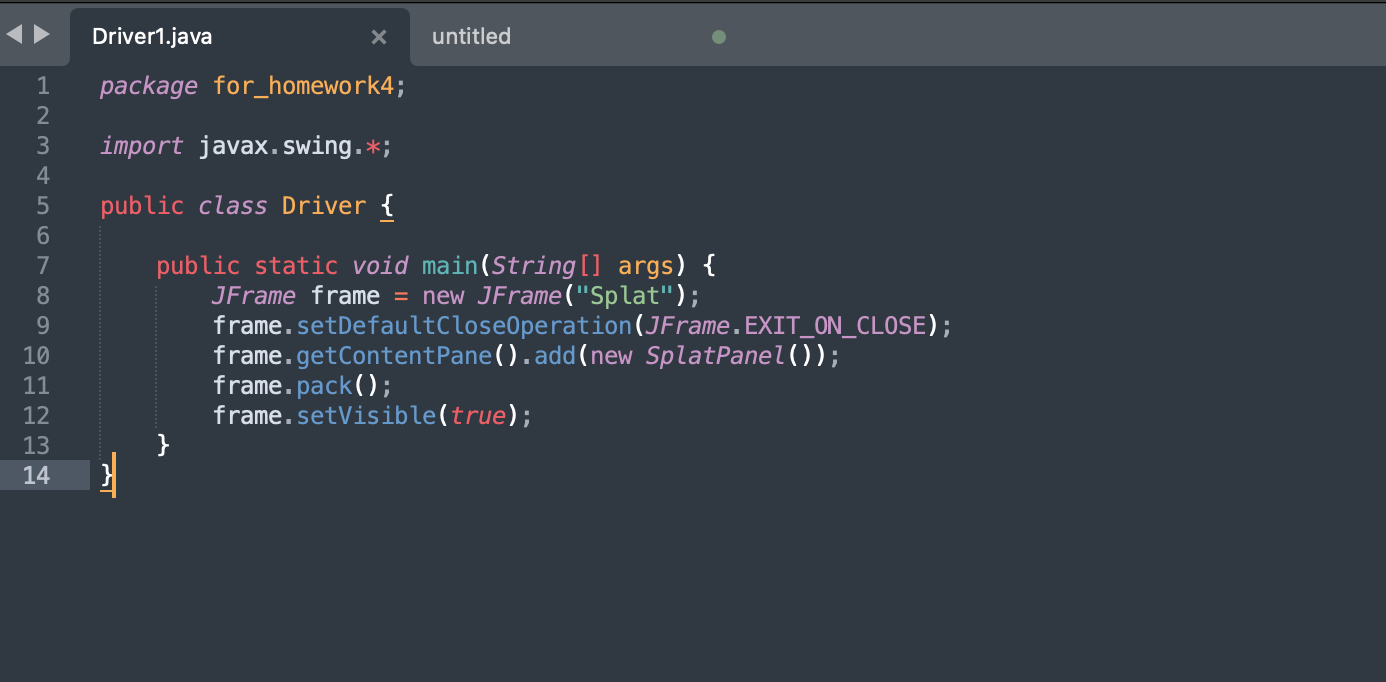
Task: Place cursor on the package for_homework4 statement
Action: pyautogui.click(x=250, y=86)
